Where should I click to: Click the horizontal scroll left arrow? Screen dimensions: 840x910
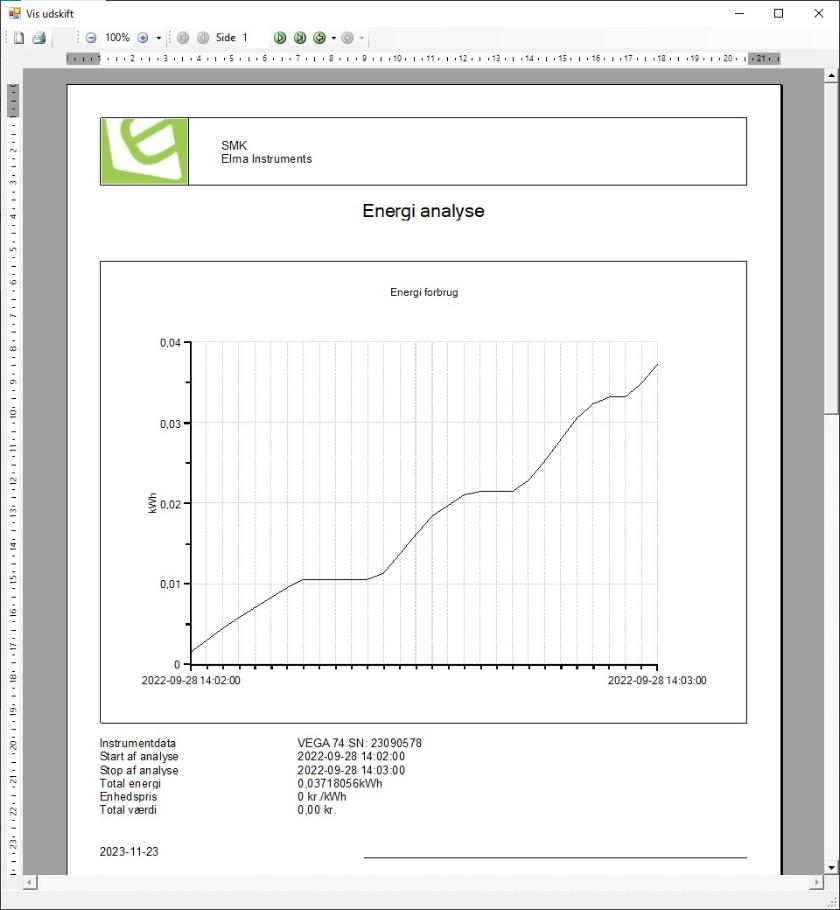tap(30, 882)
